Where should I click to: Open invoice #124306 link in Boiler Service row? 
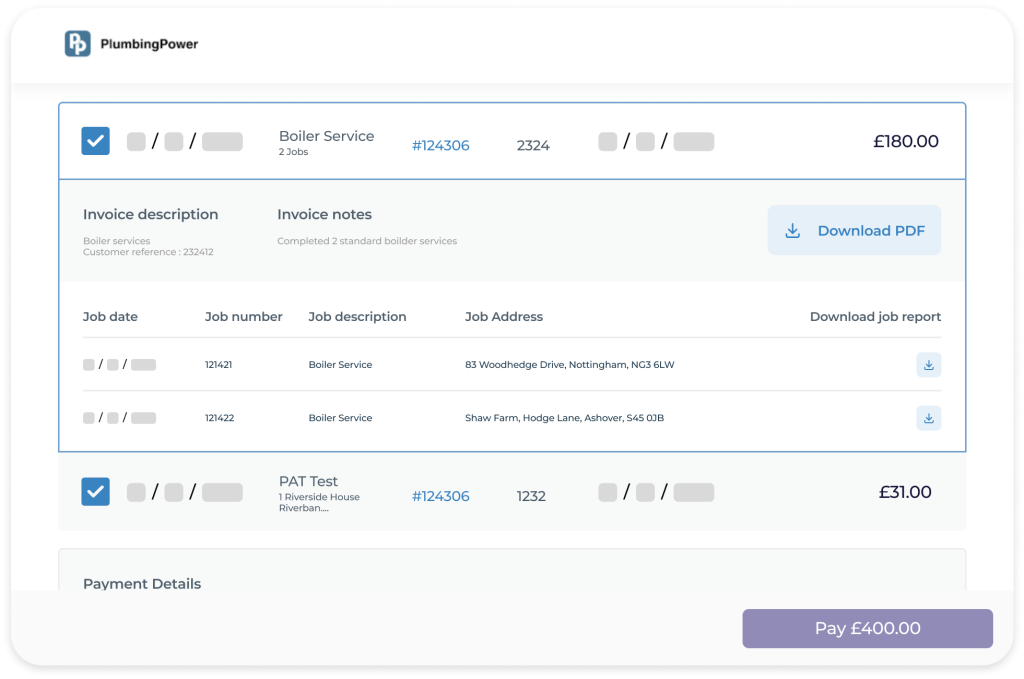point(440,146)
